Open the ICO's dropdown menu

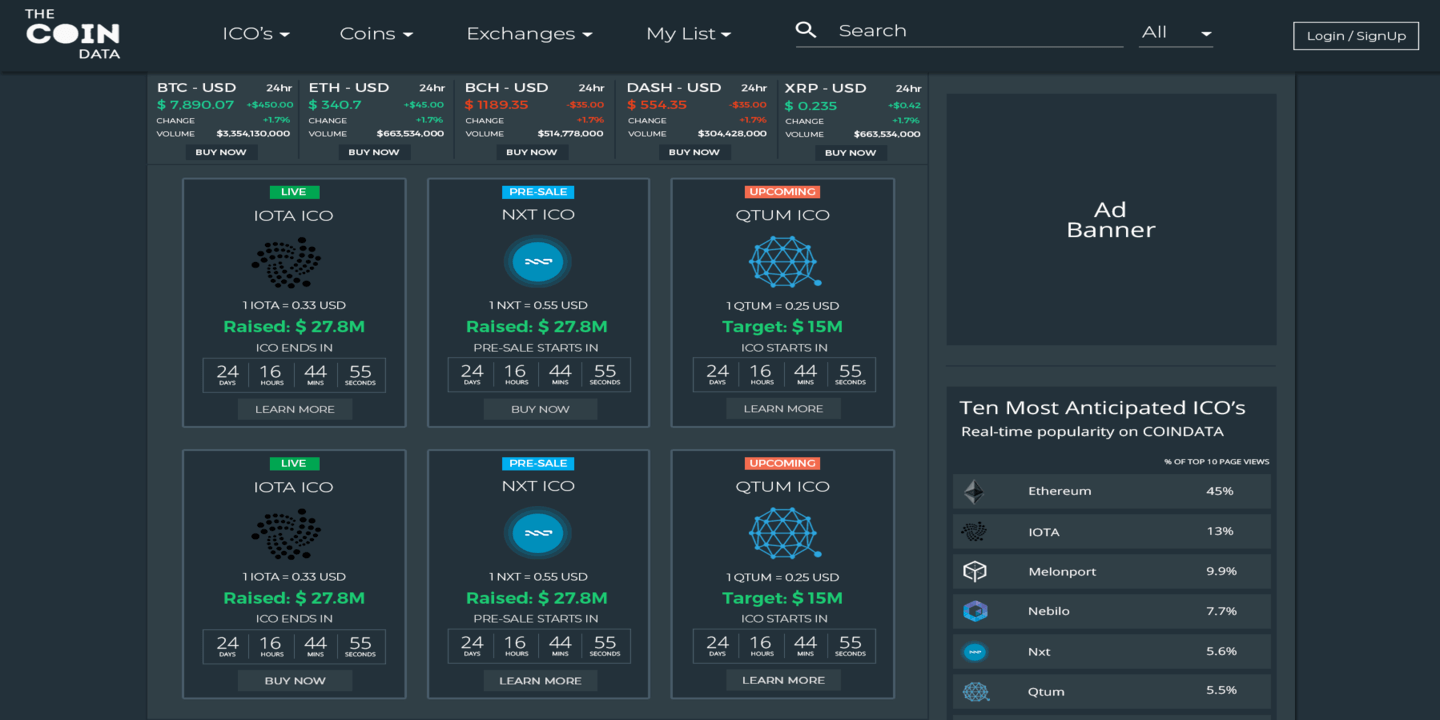point(256,34)
